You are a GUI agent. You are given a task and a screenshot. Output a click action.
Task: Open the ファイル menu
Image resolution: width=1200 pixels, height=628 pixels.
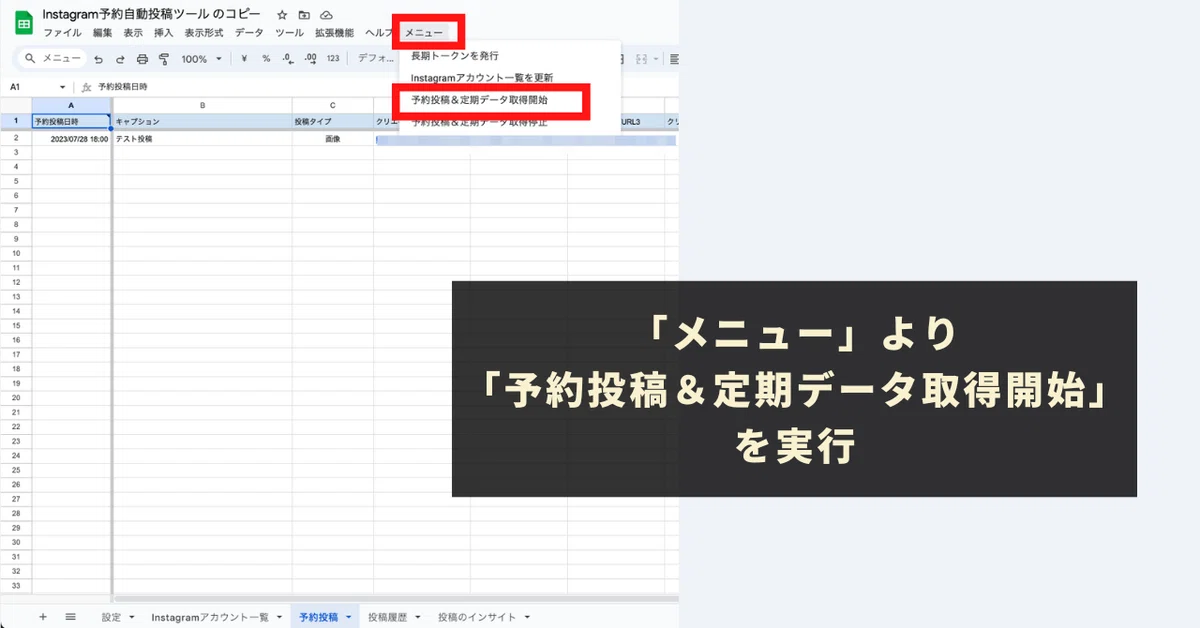(x=62, y=33)
